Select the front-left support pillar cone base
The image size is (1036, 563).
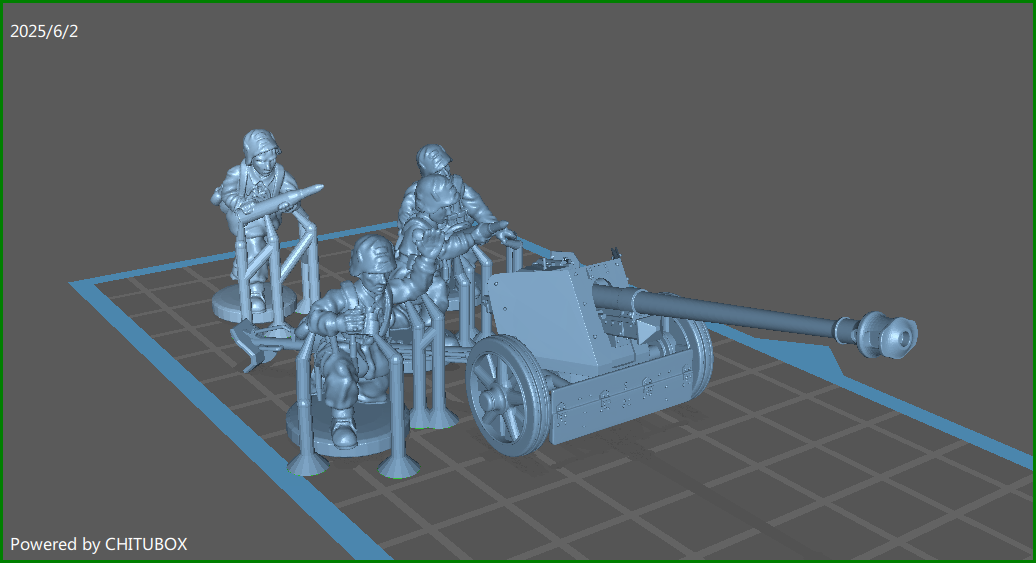tap(307, 464)
